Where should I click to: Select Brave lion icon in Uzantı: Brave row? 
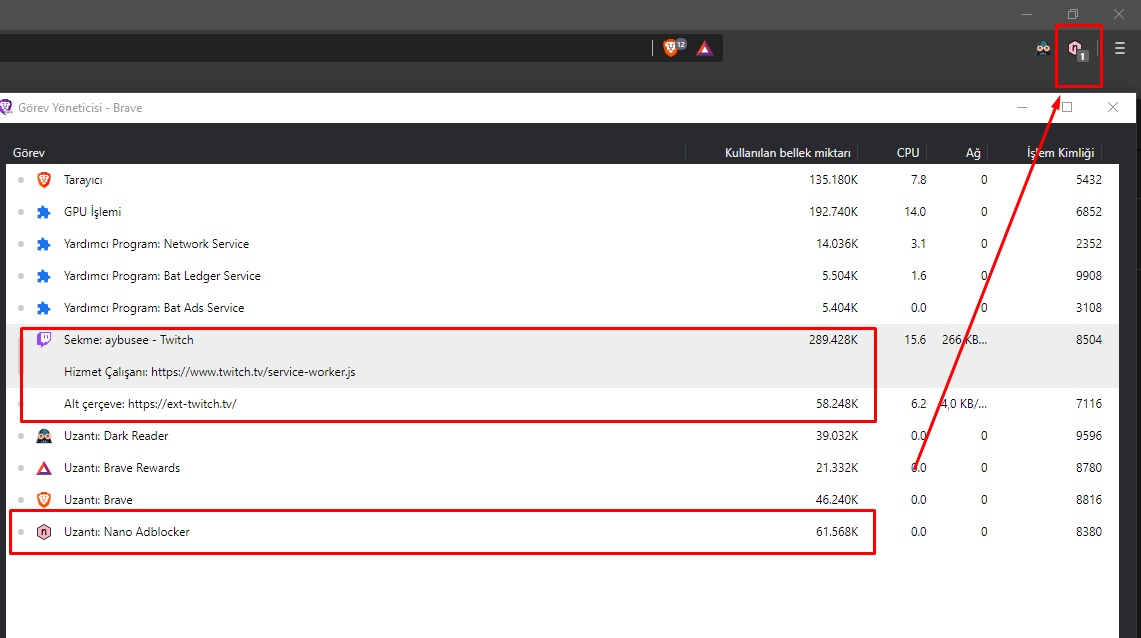44,500
